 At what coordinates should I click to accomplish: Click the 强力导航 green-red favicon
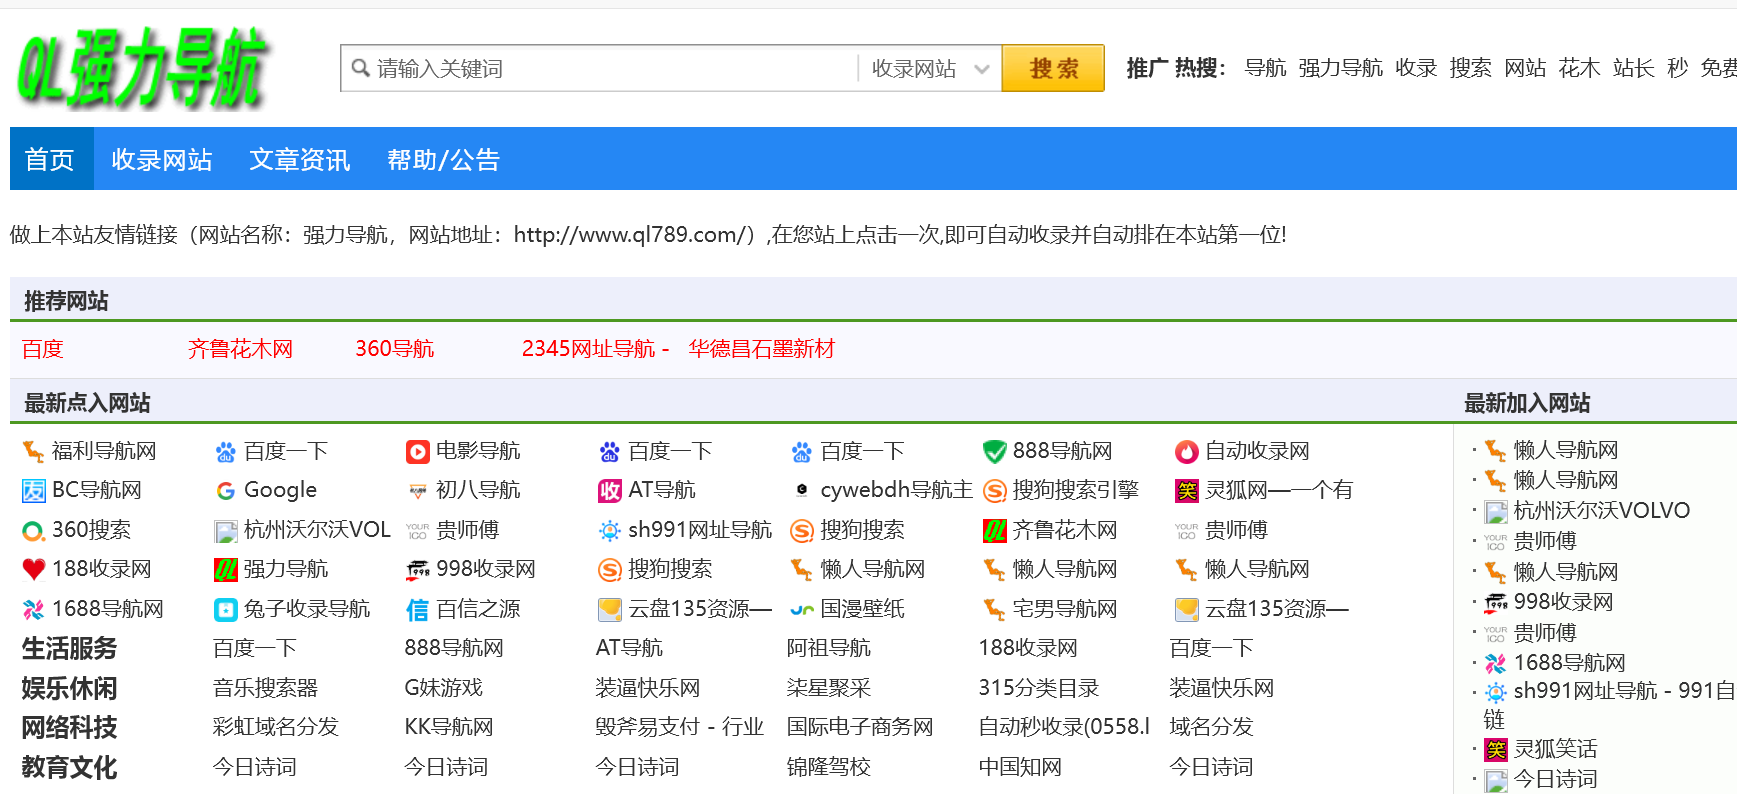pos(226,570)
